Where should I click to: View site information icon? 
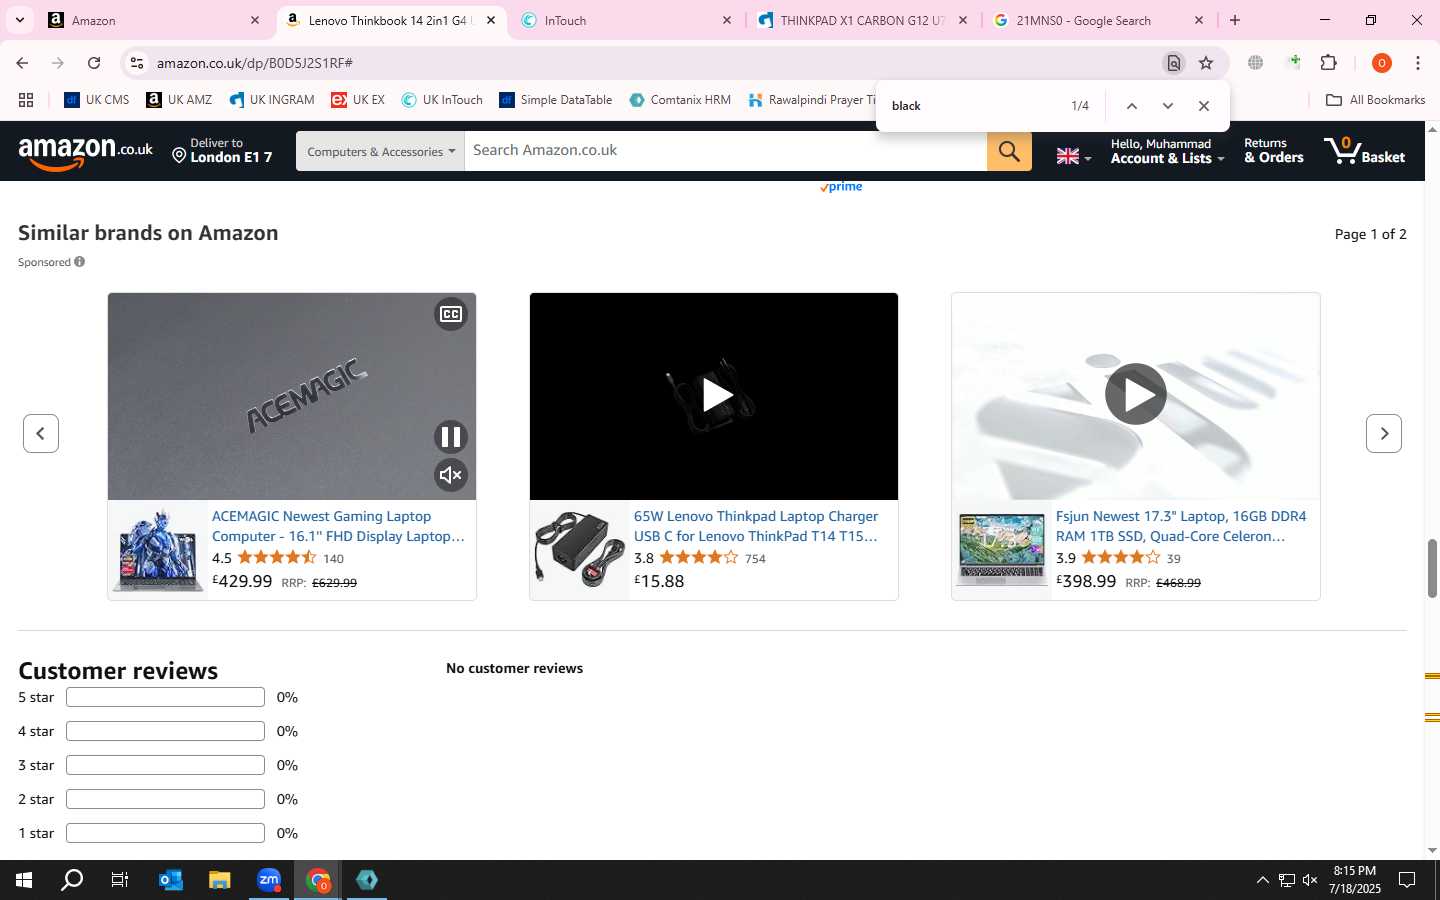(137, 63)
